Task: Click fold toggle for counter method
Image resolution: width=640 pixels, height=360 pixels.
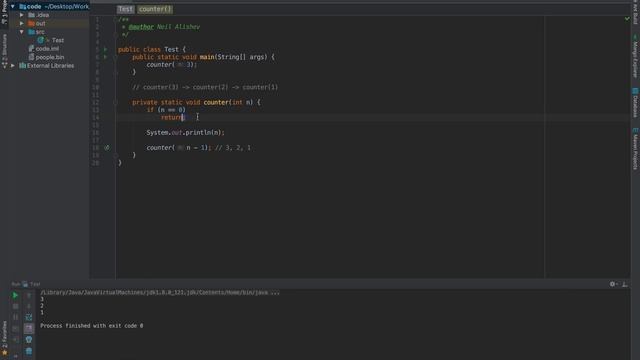Action: [x=116, y=102]
